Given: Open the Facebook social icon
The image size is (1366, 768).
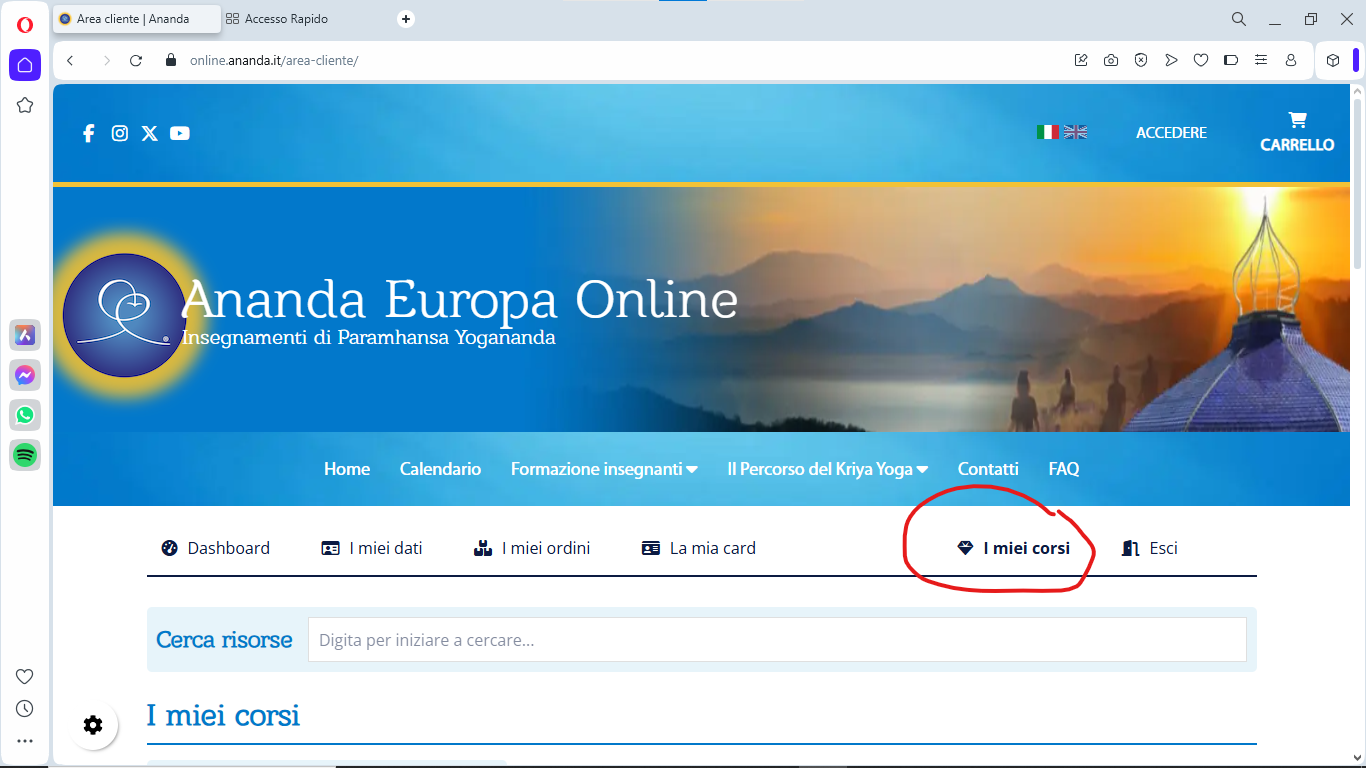Looking at the screenshot, I should point(88,133).
